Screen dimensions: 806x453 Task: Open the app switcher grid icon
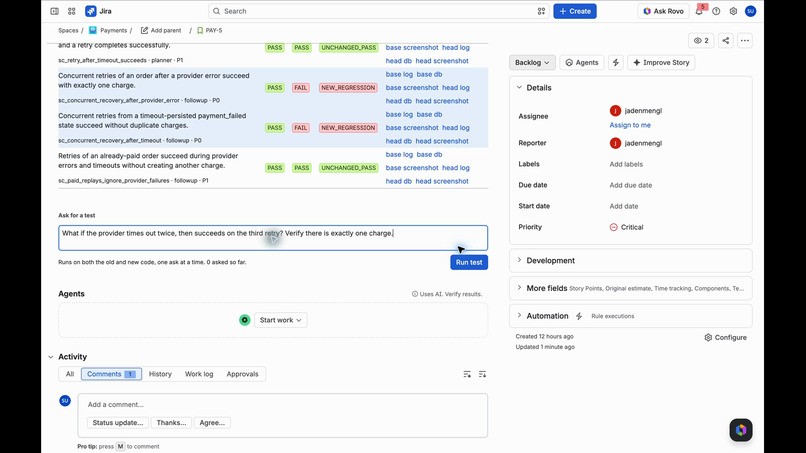pyautogui.click(x=71, y=11)
